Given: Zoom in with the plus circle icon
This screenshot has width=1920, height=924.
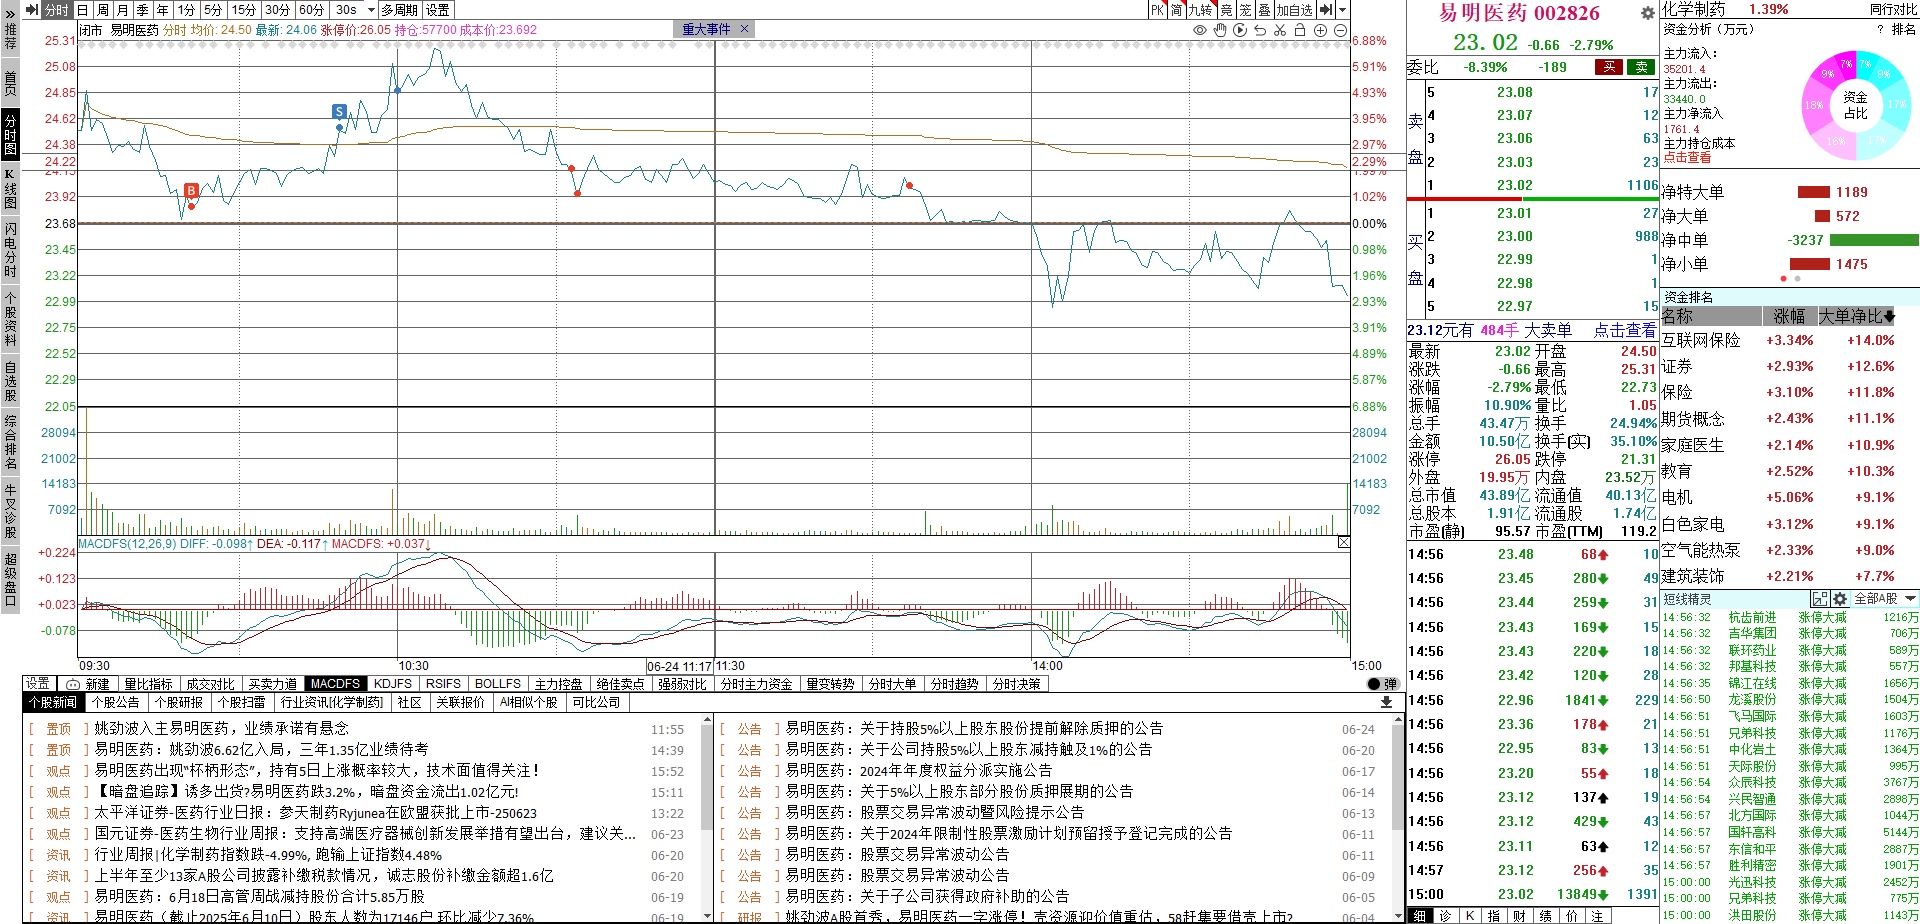Looking at the screenshot, I should click(1320, 30).
